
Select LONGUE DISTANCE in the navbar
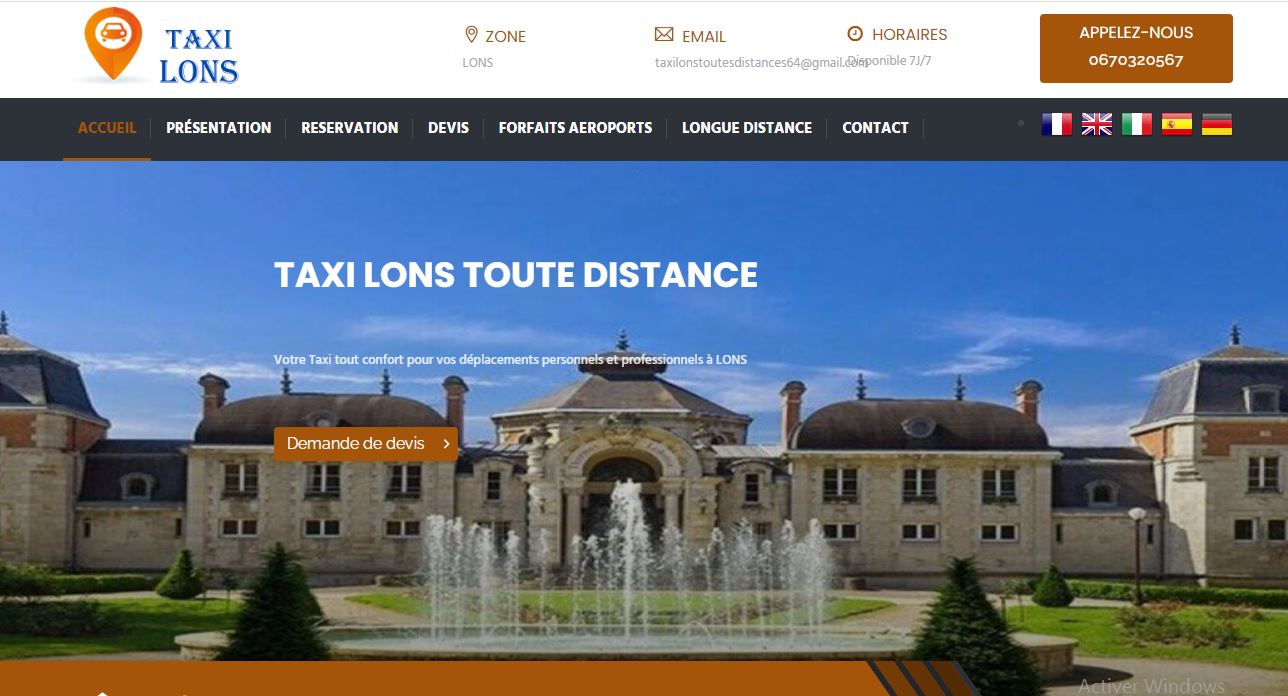pos(746,128)
